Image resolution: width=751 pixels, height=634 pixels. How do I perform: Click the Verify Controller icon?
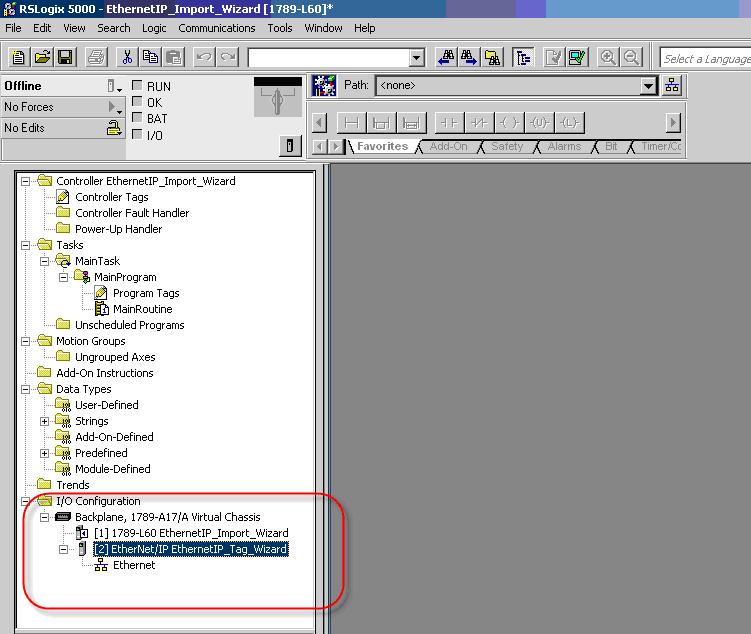point(577,58)
